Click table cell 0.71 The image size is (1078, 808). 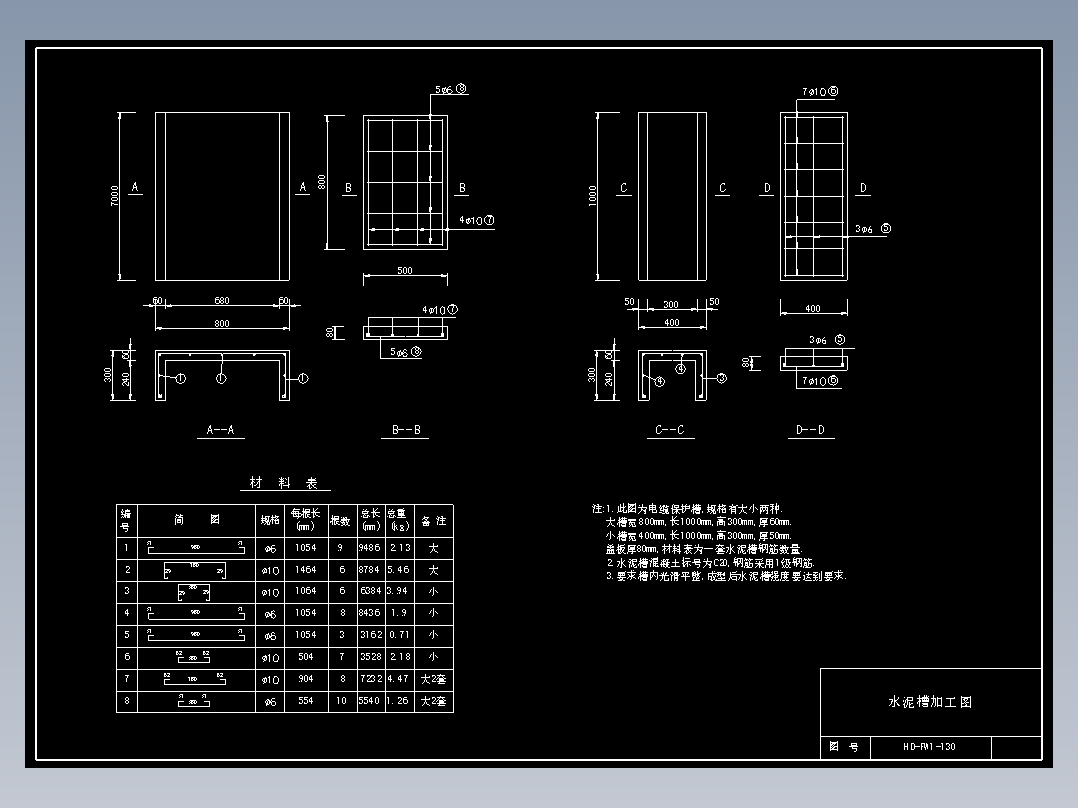(x=399, y=635)
